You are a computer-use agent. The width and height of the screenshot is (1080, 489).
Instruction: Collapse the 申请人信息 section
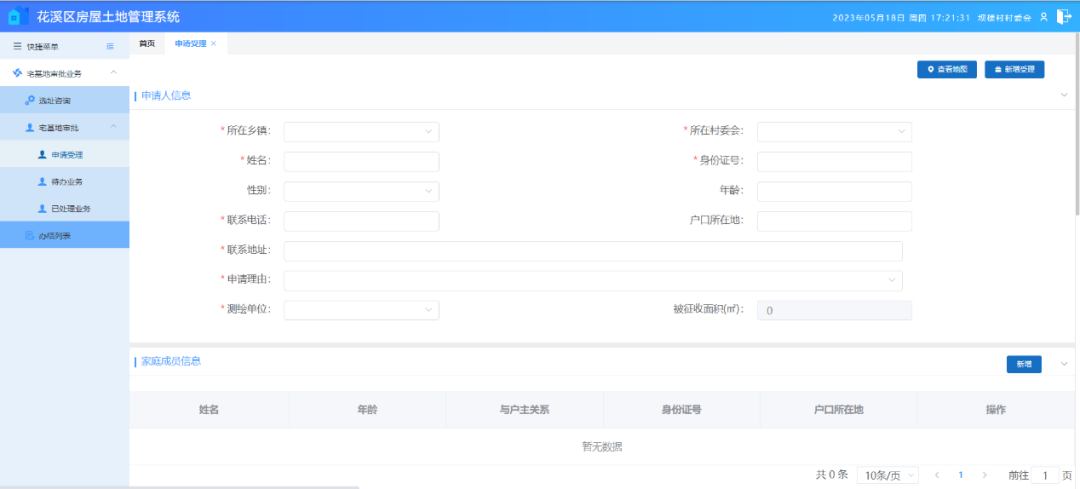pyautogui.click(x=1064, y=95)
